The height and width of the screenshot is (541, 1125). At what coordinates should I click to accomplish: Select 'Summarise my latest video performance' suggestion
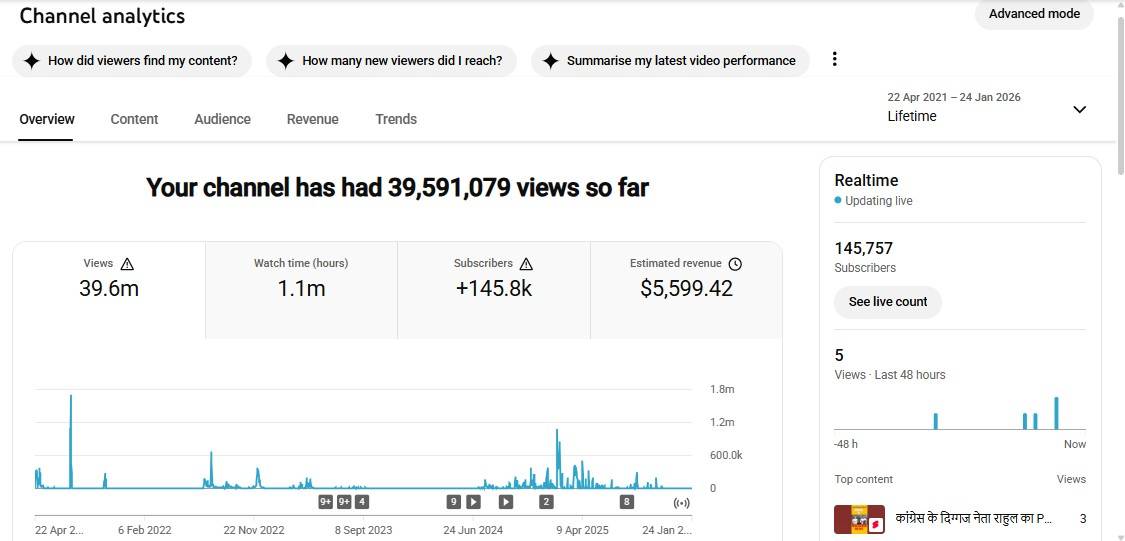point(668,61)
